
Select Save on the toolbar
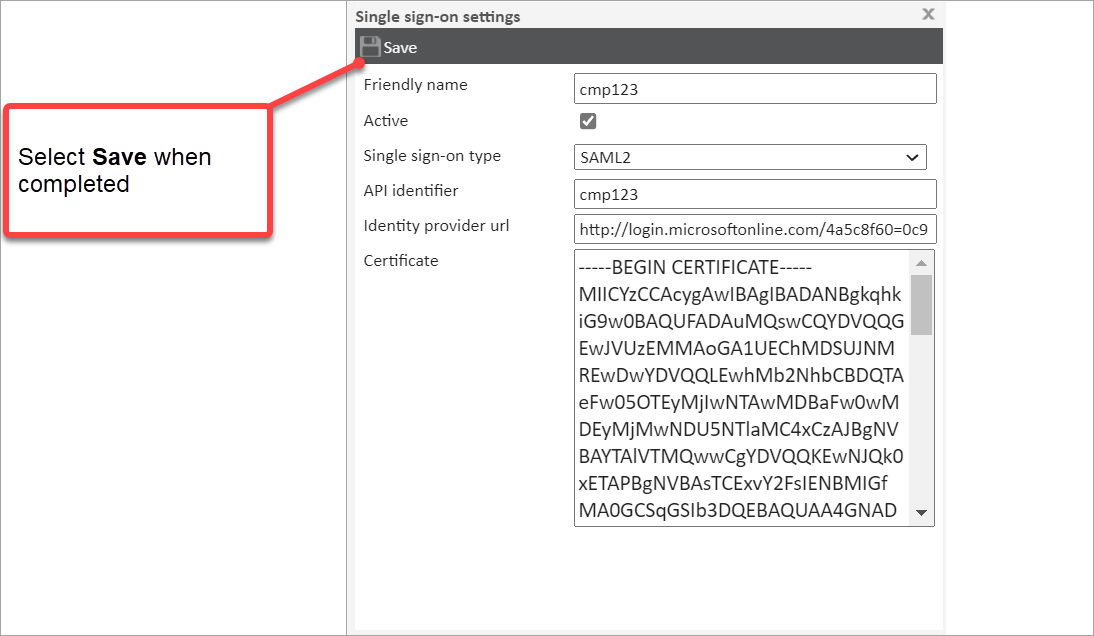390,46
